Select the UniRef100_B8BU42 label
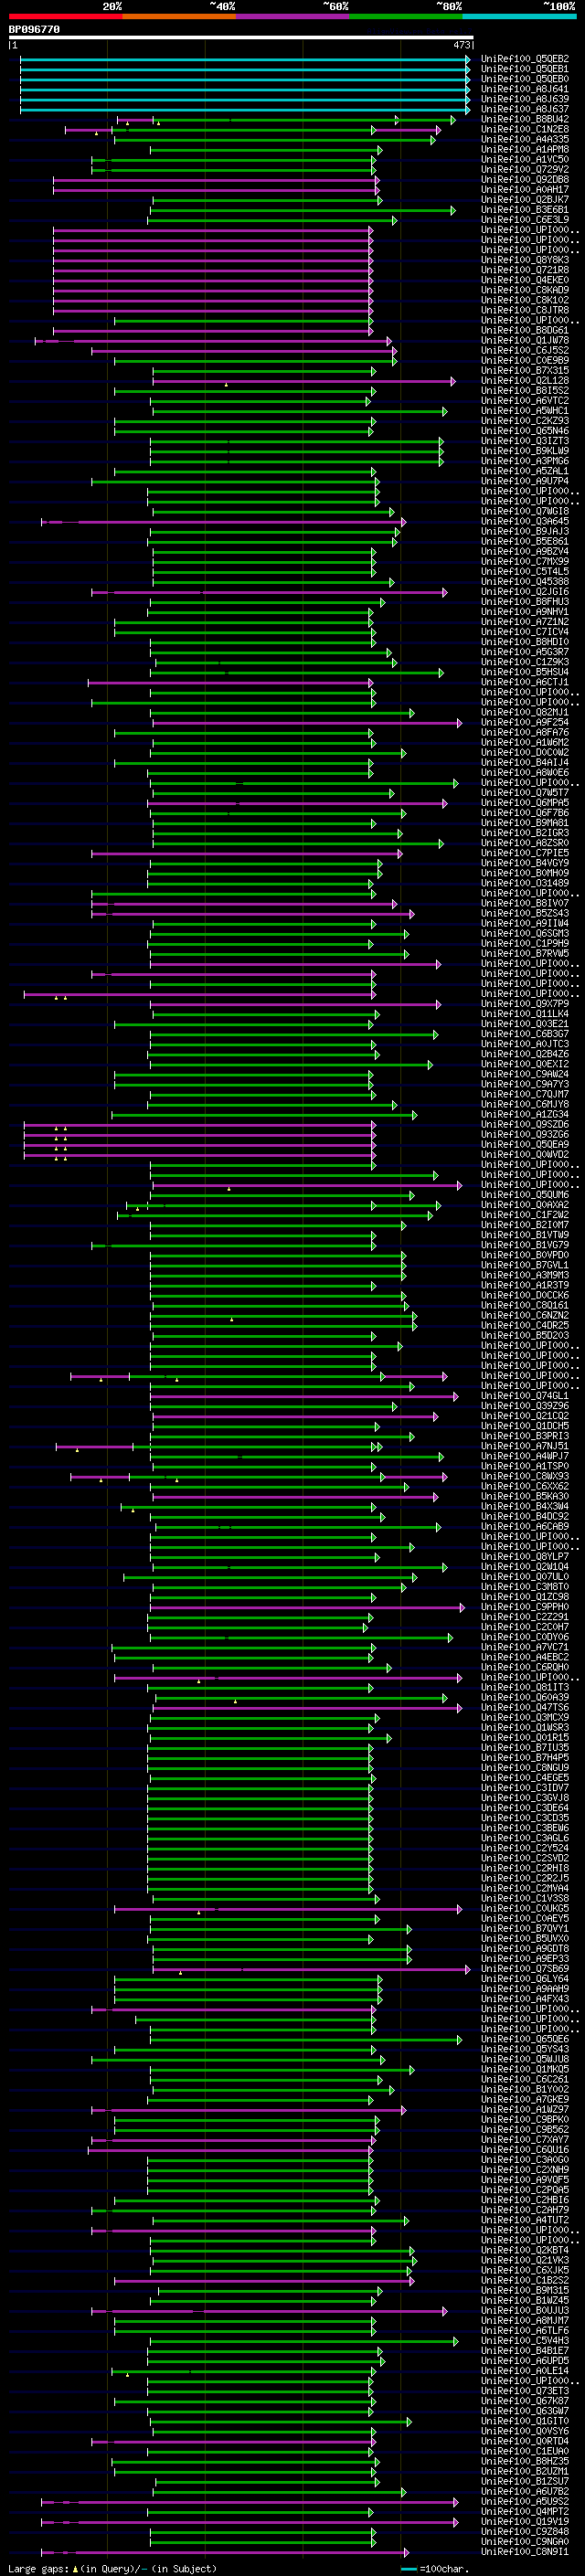The width and height of the screenshot is (585, 2576). point(525,119)
